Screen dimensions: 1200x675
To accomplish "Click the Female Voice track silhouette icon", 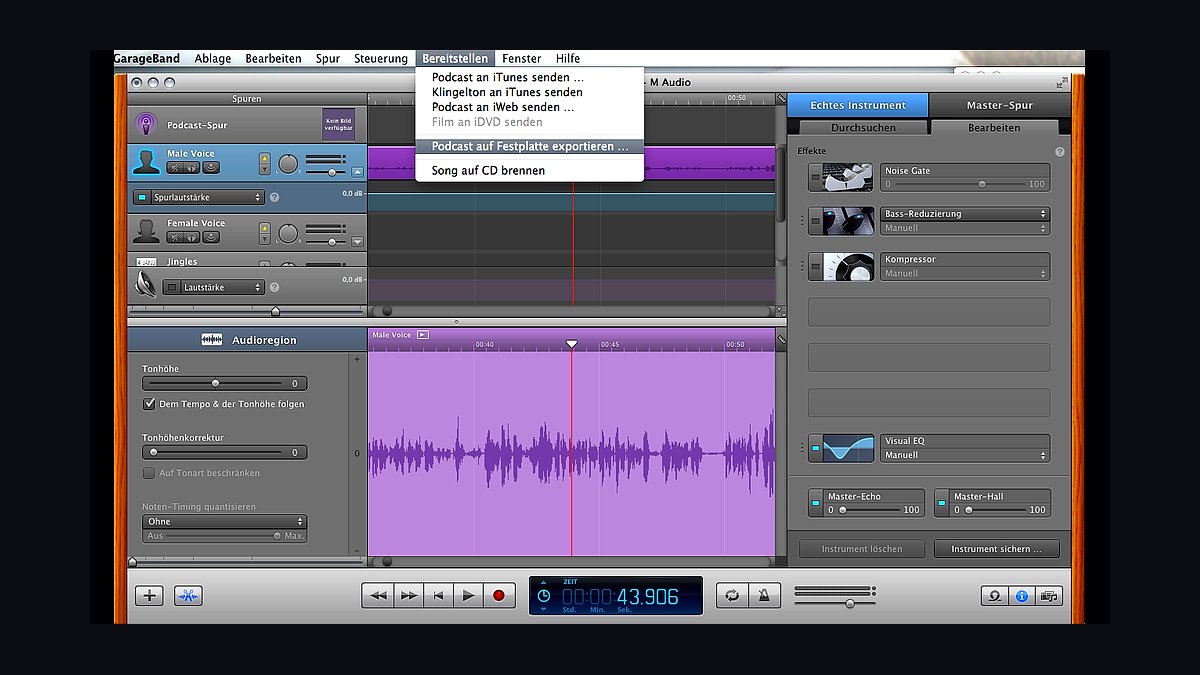I will pyautogui.click(x=147, y=231).
